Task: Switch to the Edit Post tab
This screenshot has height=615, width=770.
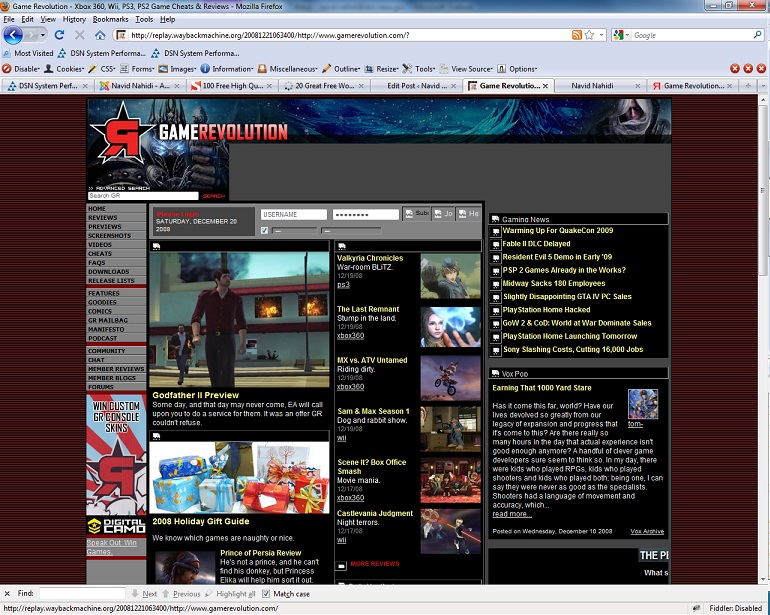Action: tap(416, 85)
